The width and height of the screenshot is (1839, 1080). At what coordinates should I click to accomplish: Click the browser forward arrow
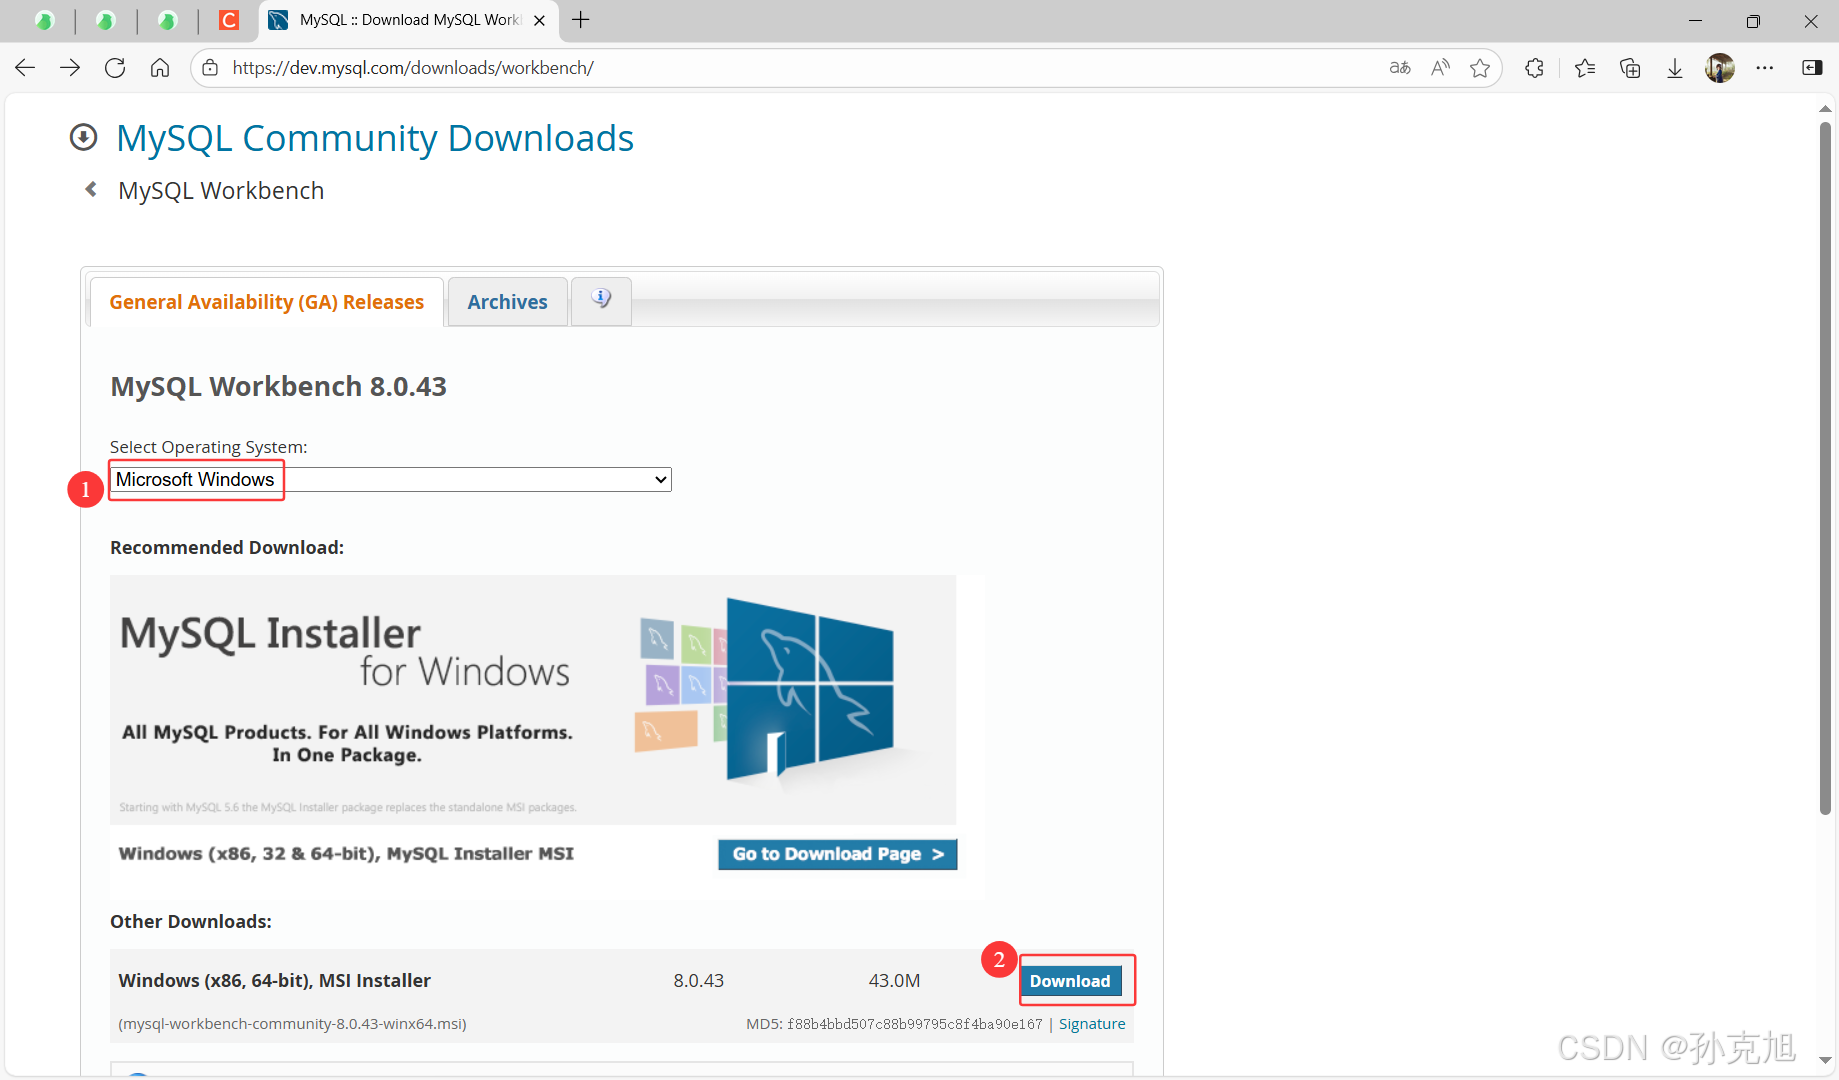pyautogui.click(x=70, y=68)
